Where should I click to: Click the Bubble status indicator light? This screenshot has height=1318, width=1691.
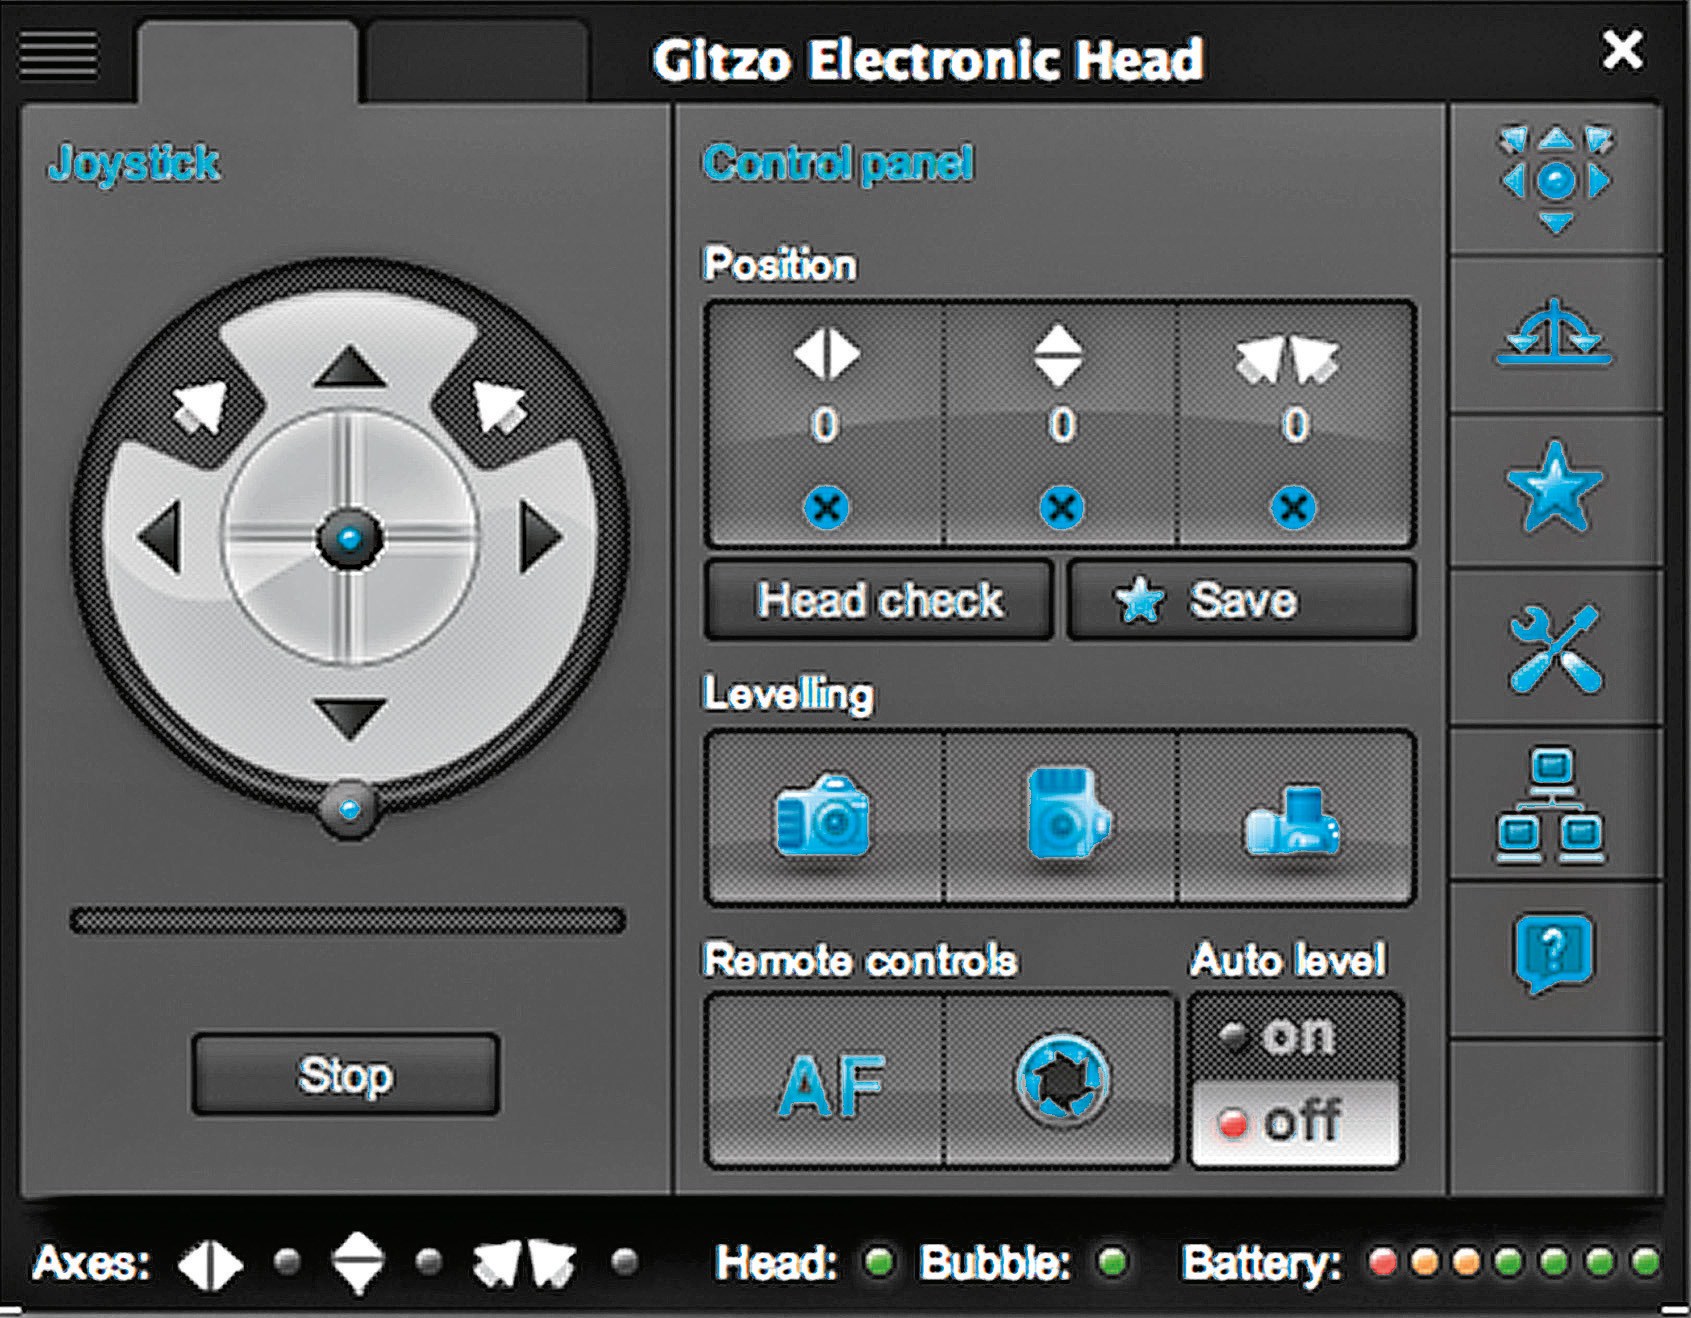[x=1112, y=1263]
